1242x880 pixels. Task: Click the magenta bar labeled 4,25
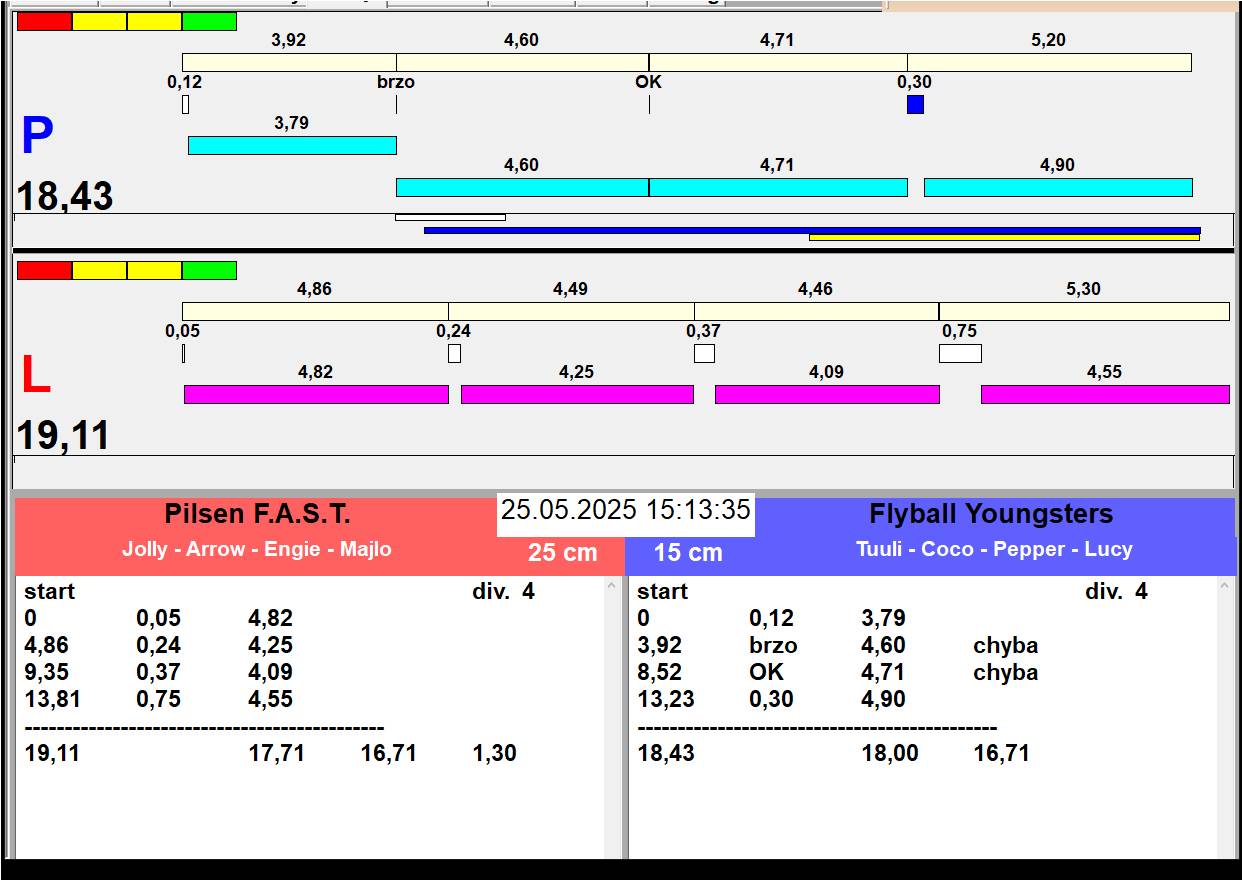pos(577,394)
